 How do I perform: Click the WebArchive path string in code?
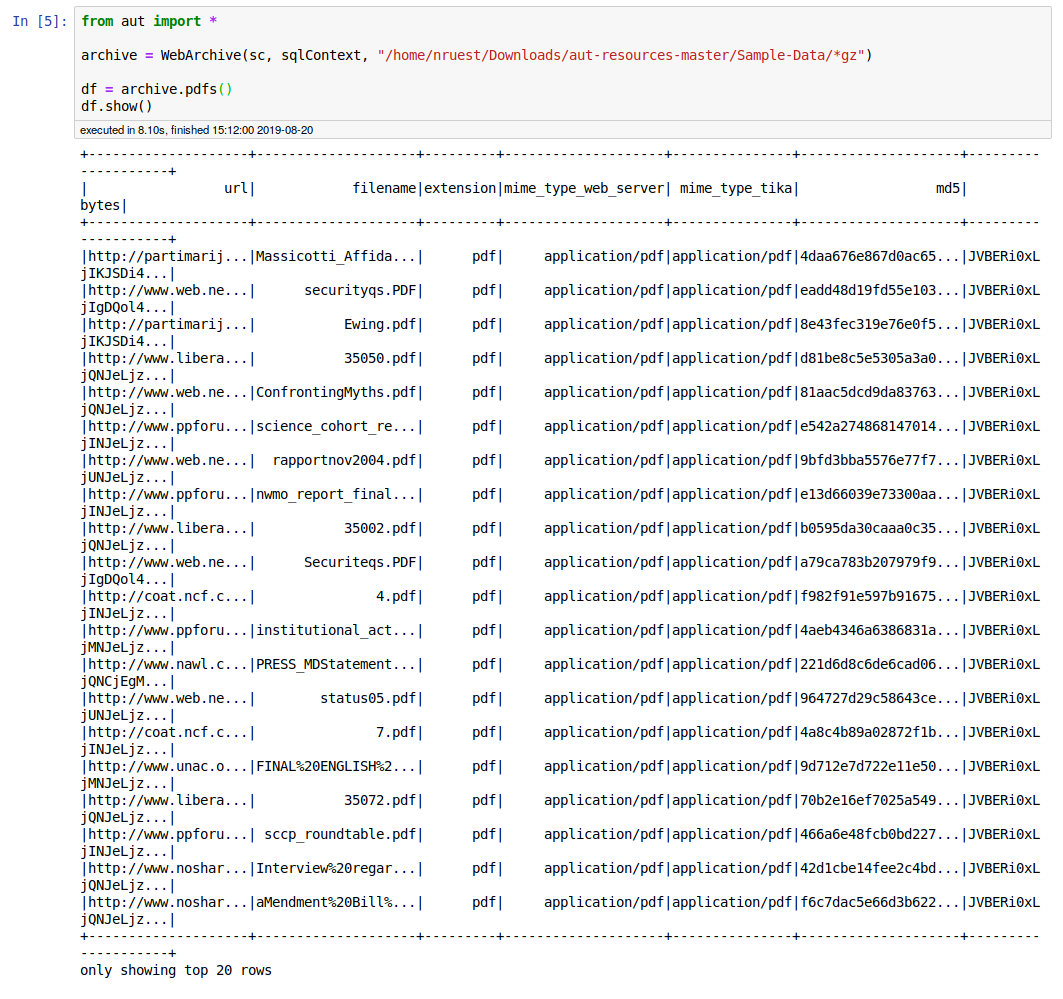point(624,55)
